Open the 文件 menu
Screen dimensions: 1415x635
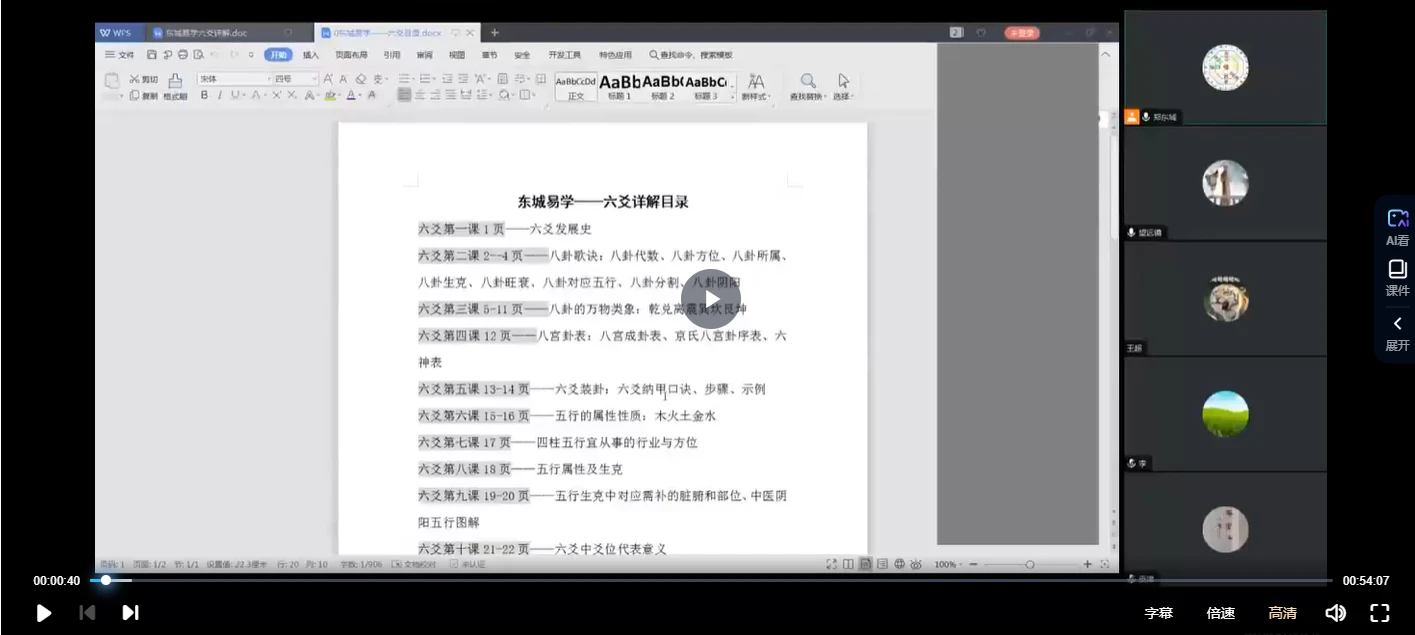pyautogui.click(x=120, y=55)
